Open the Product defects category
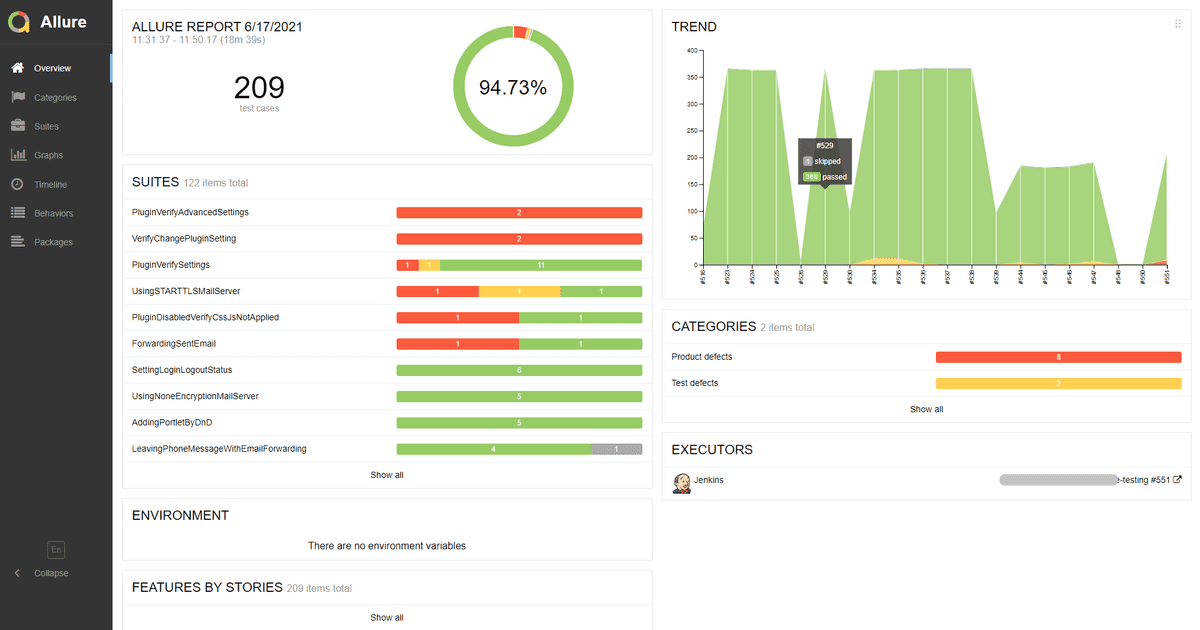This screenshot has width=1200, height=630. [703, 357]
